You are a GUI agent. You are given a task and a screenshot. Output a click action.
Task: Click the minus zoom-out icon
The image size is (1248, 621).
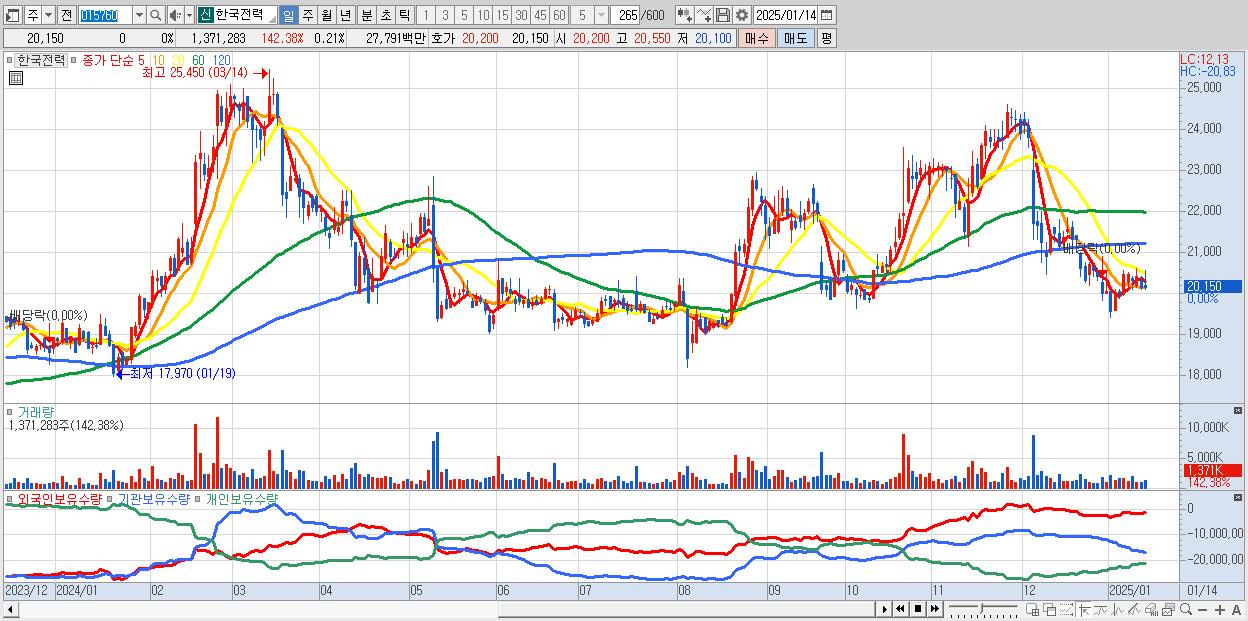(1203, 610)
